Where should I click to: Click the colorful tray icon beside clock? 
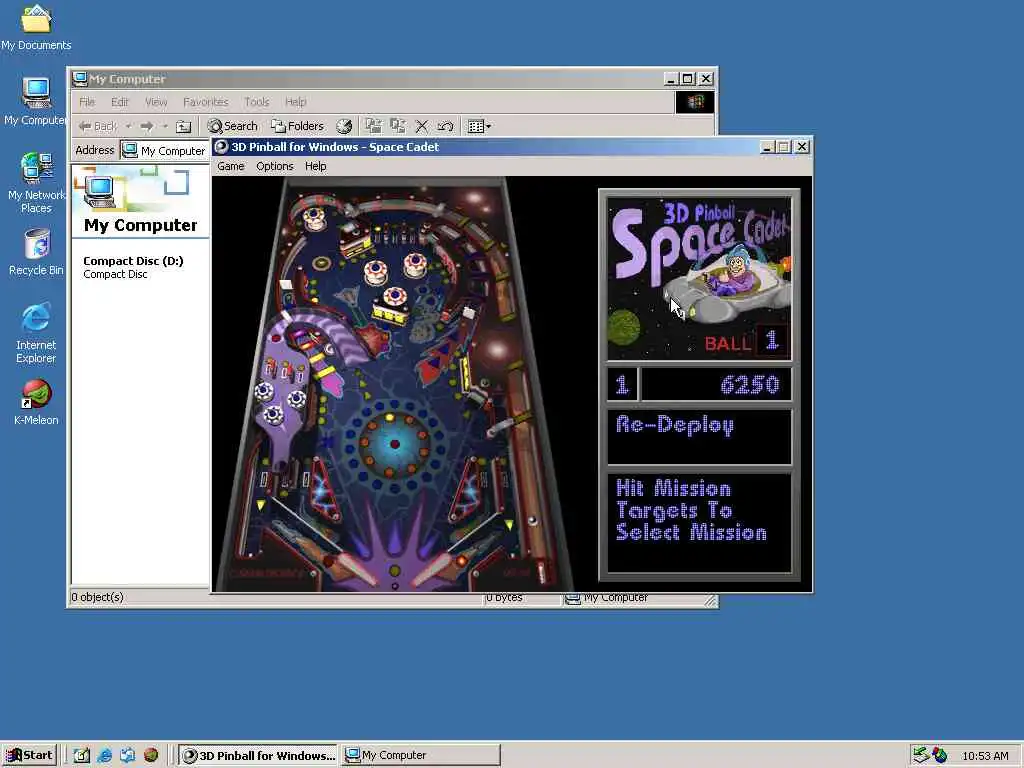pos(940,756)
